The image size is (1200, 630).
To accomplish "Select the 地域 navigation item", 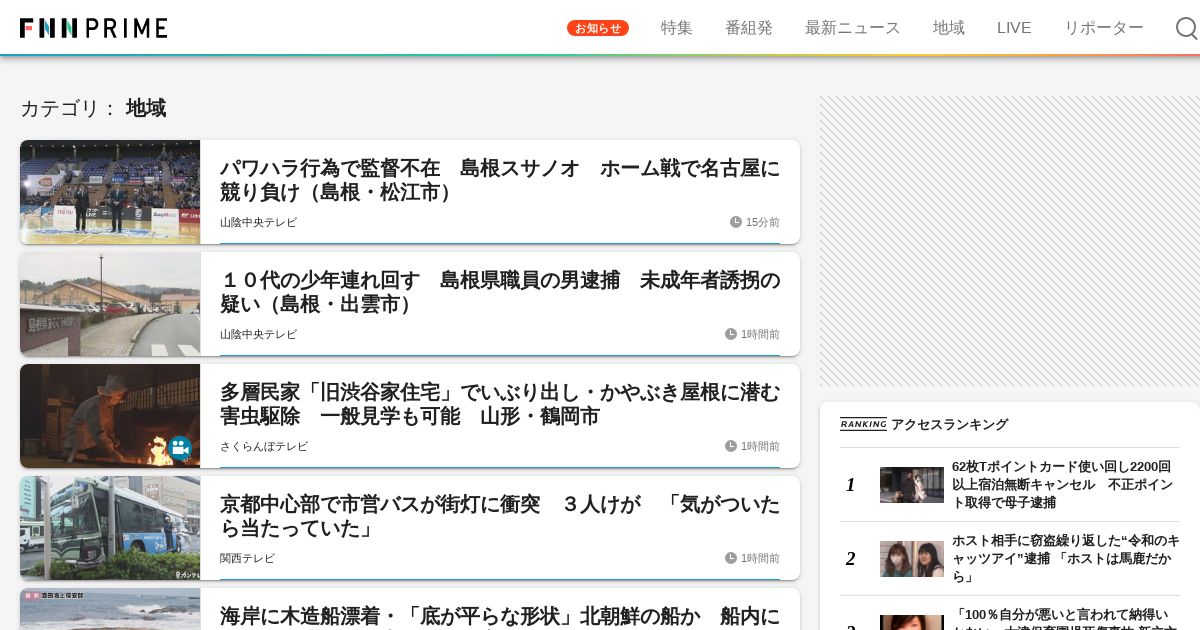I will 949,28.
